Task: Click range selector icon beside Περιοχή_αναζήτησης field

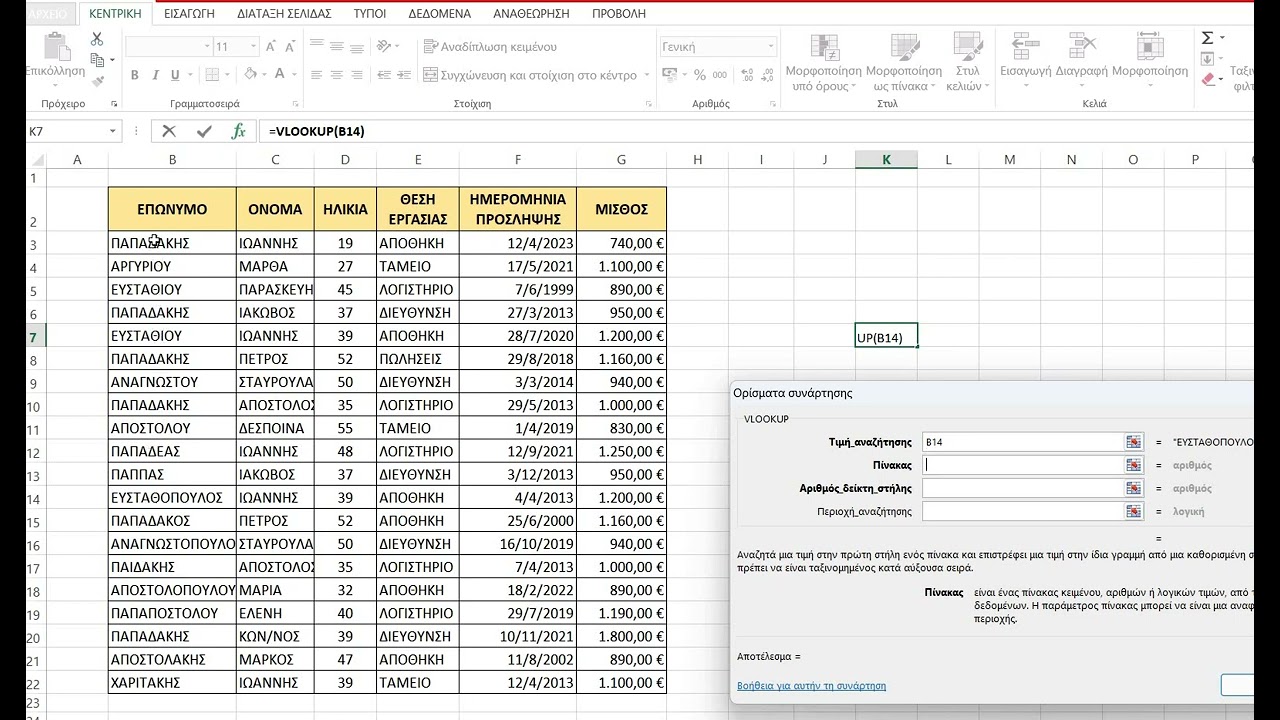Action: pyautogui.click(x=1133, y=511)
